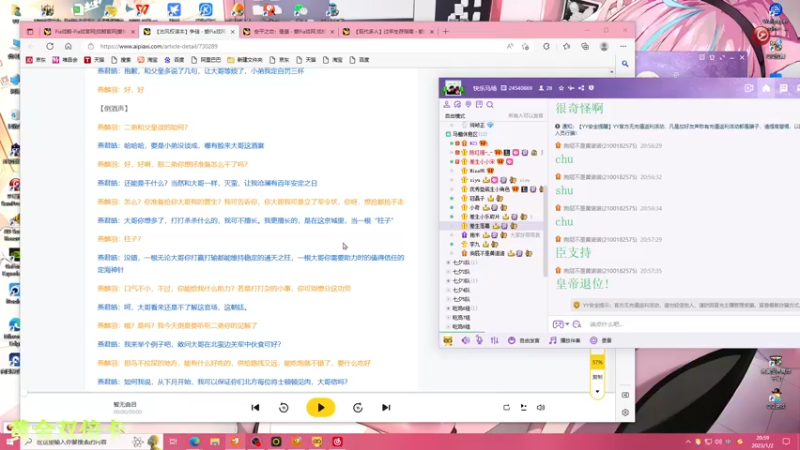The image size is (800, 450).
Task: Click the YY location pin icon
Action: coord(468,105)
